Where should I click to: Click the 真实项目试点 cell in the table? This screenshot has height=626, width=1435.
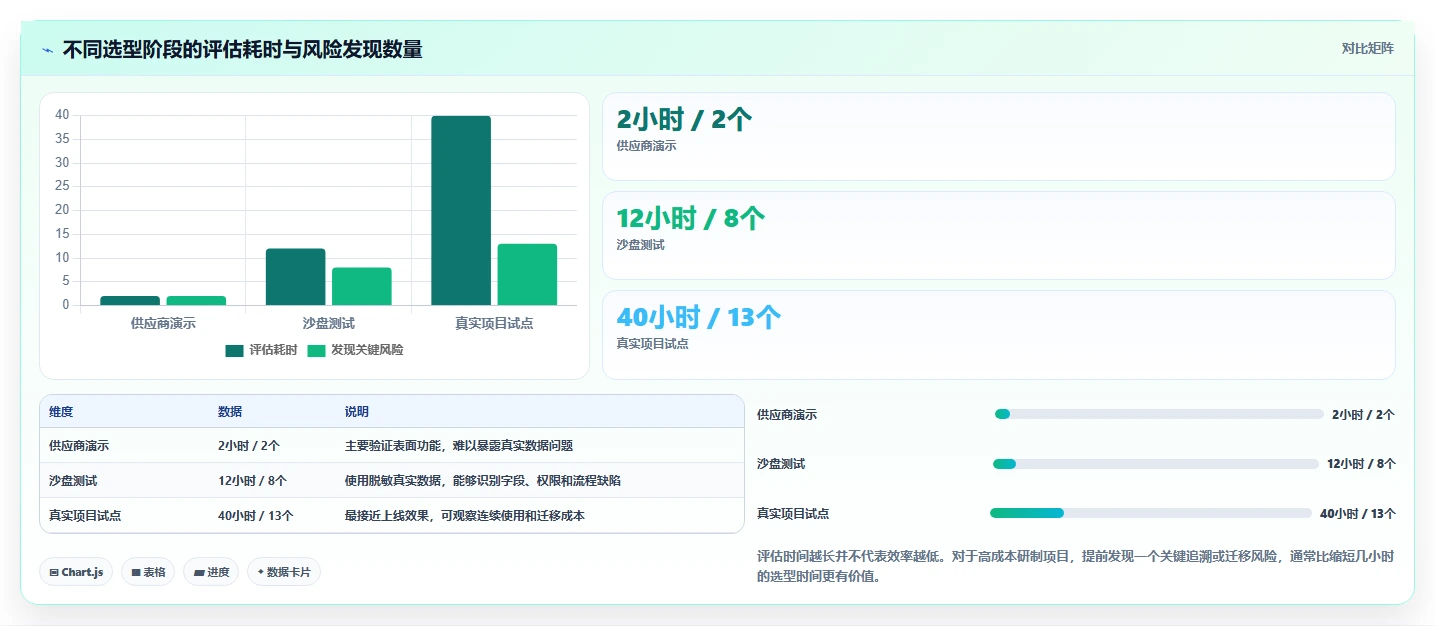tap(85, 516)
